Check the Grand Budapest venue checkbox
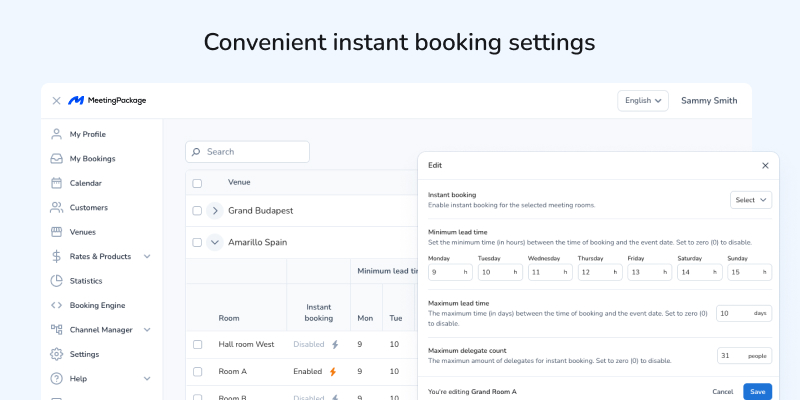Screen dimensions: 800x400 pyautogui.click(x=197, y=211)
